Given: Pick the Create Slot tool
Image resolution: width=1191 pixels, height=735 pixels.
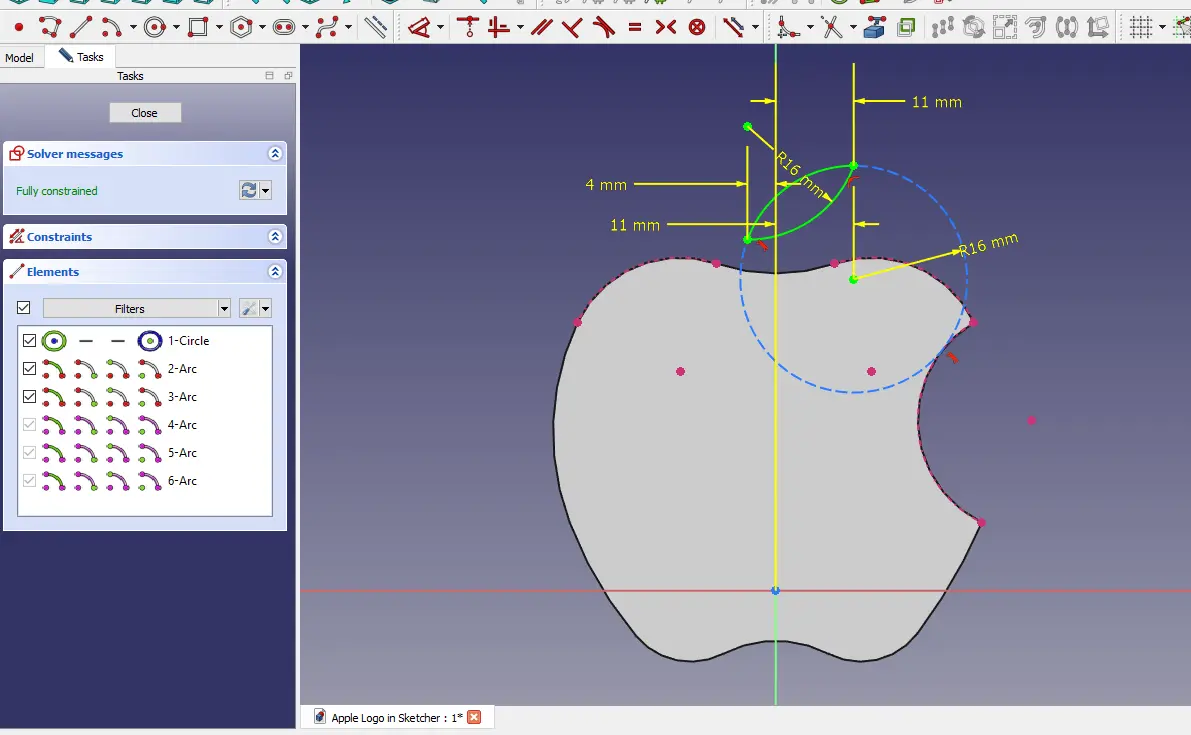Looking at the screenshot, I should click(x=283, y=27).
